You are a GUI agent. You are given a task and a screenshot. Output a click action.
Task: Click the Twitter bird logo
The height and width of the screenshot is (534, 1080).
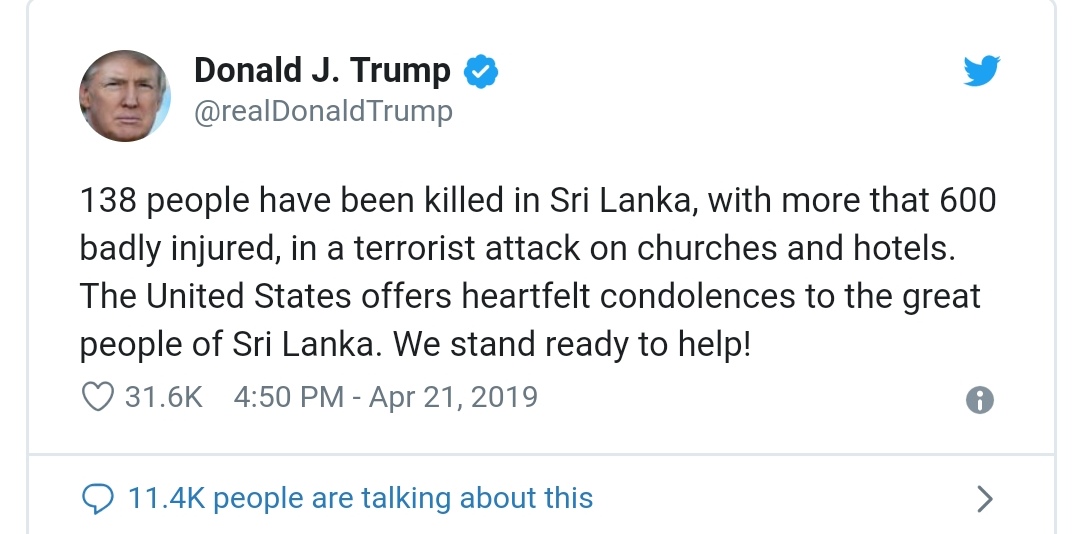coord(981,71)
